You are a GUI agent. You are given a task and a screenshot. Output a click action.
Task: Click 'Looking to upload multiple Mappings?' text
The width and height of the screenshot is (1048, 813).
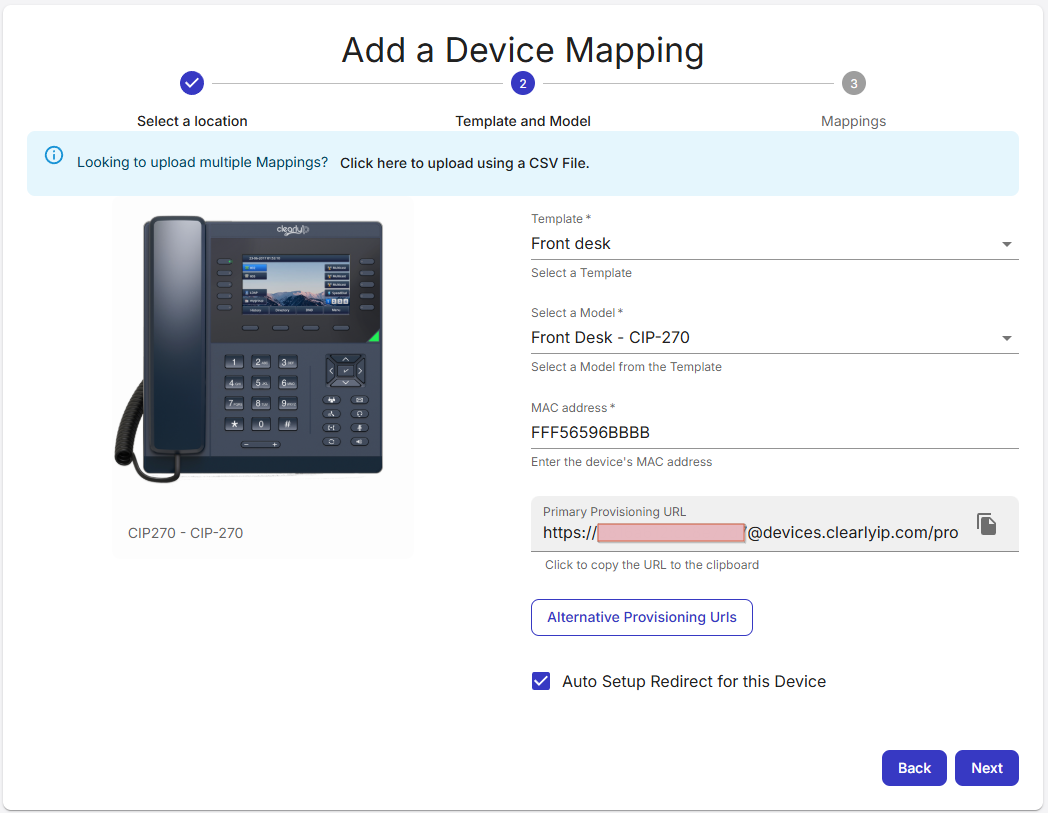[x=203, y=162]
